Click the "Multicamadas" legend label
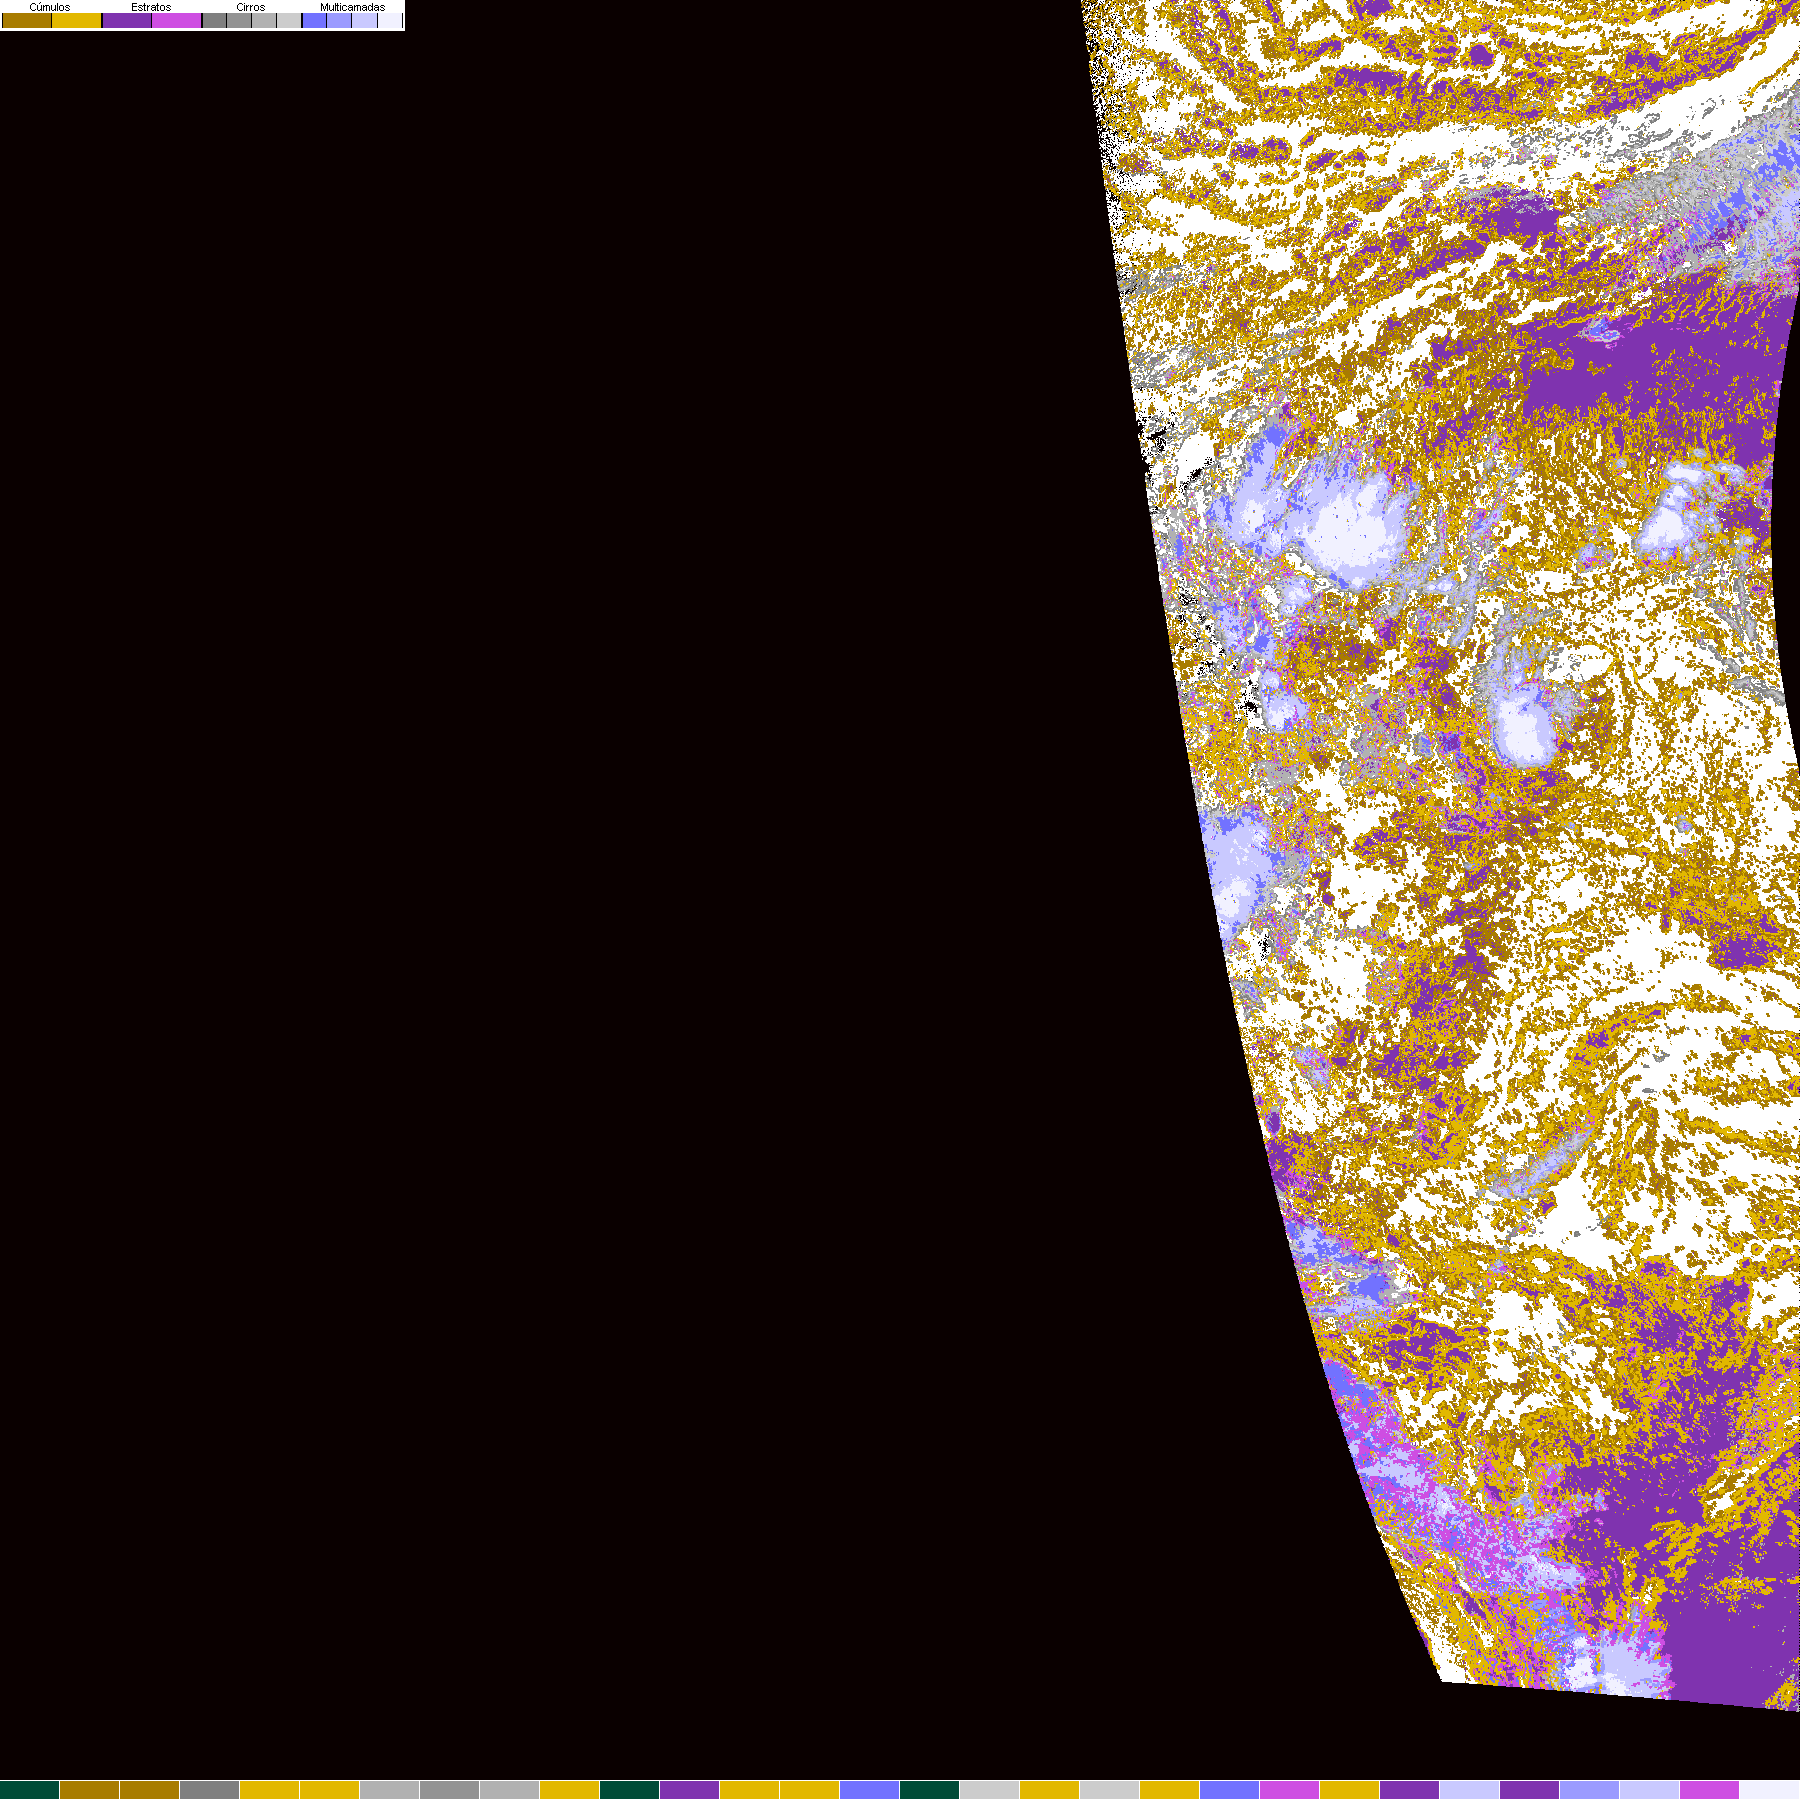This screenshot has width=1800, height=1800. pyautogui.click(x=352, y=7)
